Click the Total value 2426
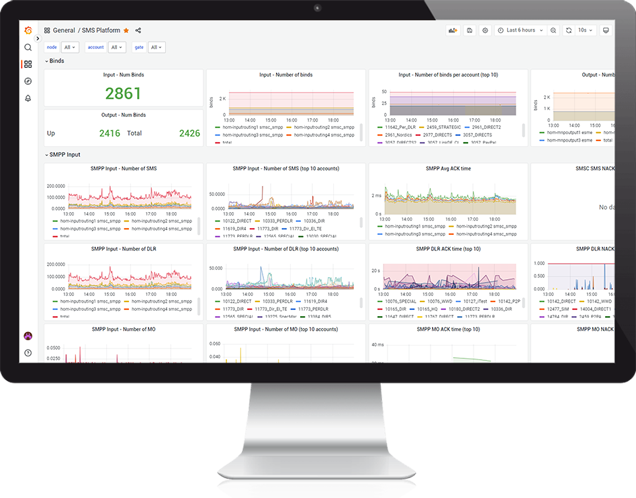The height and width of the screenshot is (498, 636). [x=189, y=133]
